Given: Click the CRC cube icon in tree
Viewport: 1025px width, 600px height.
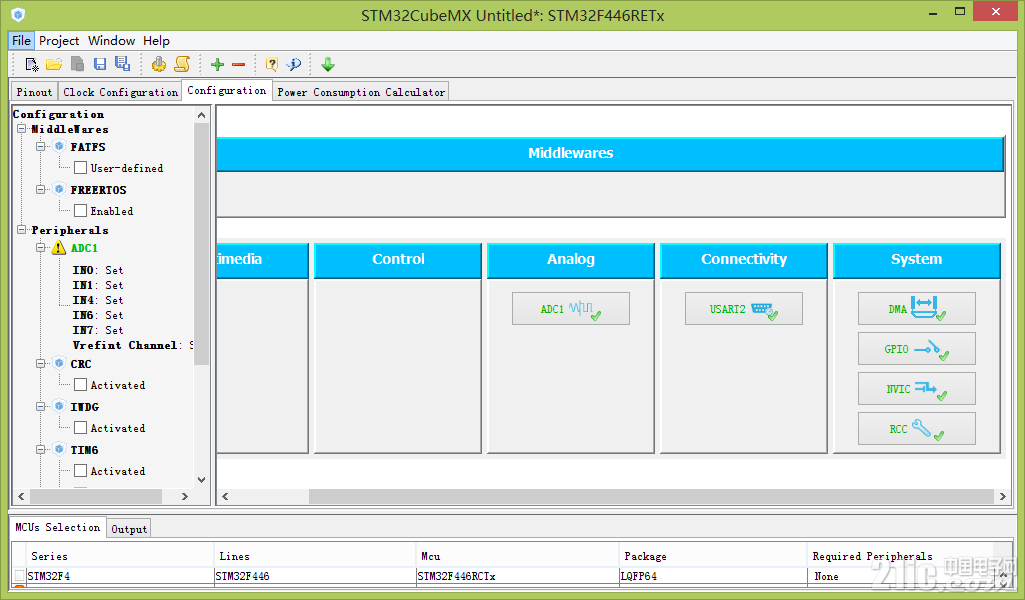Looking at the screenshot, I should [x=59, y=363].
